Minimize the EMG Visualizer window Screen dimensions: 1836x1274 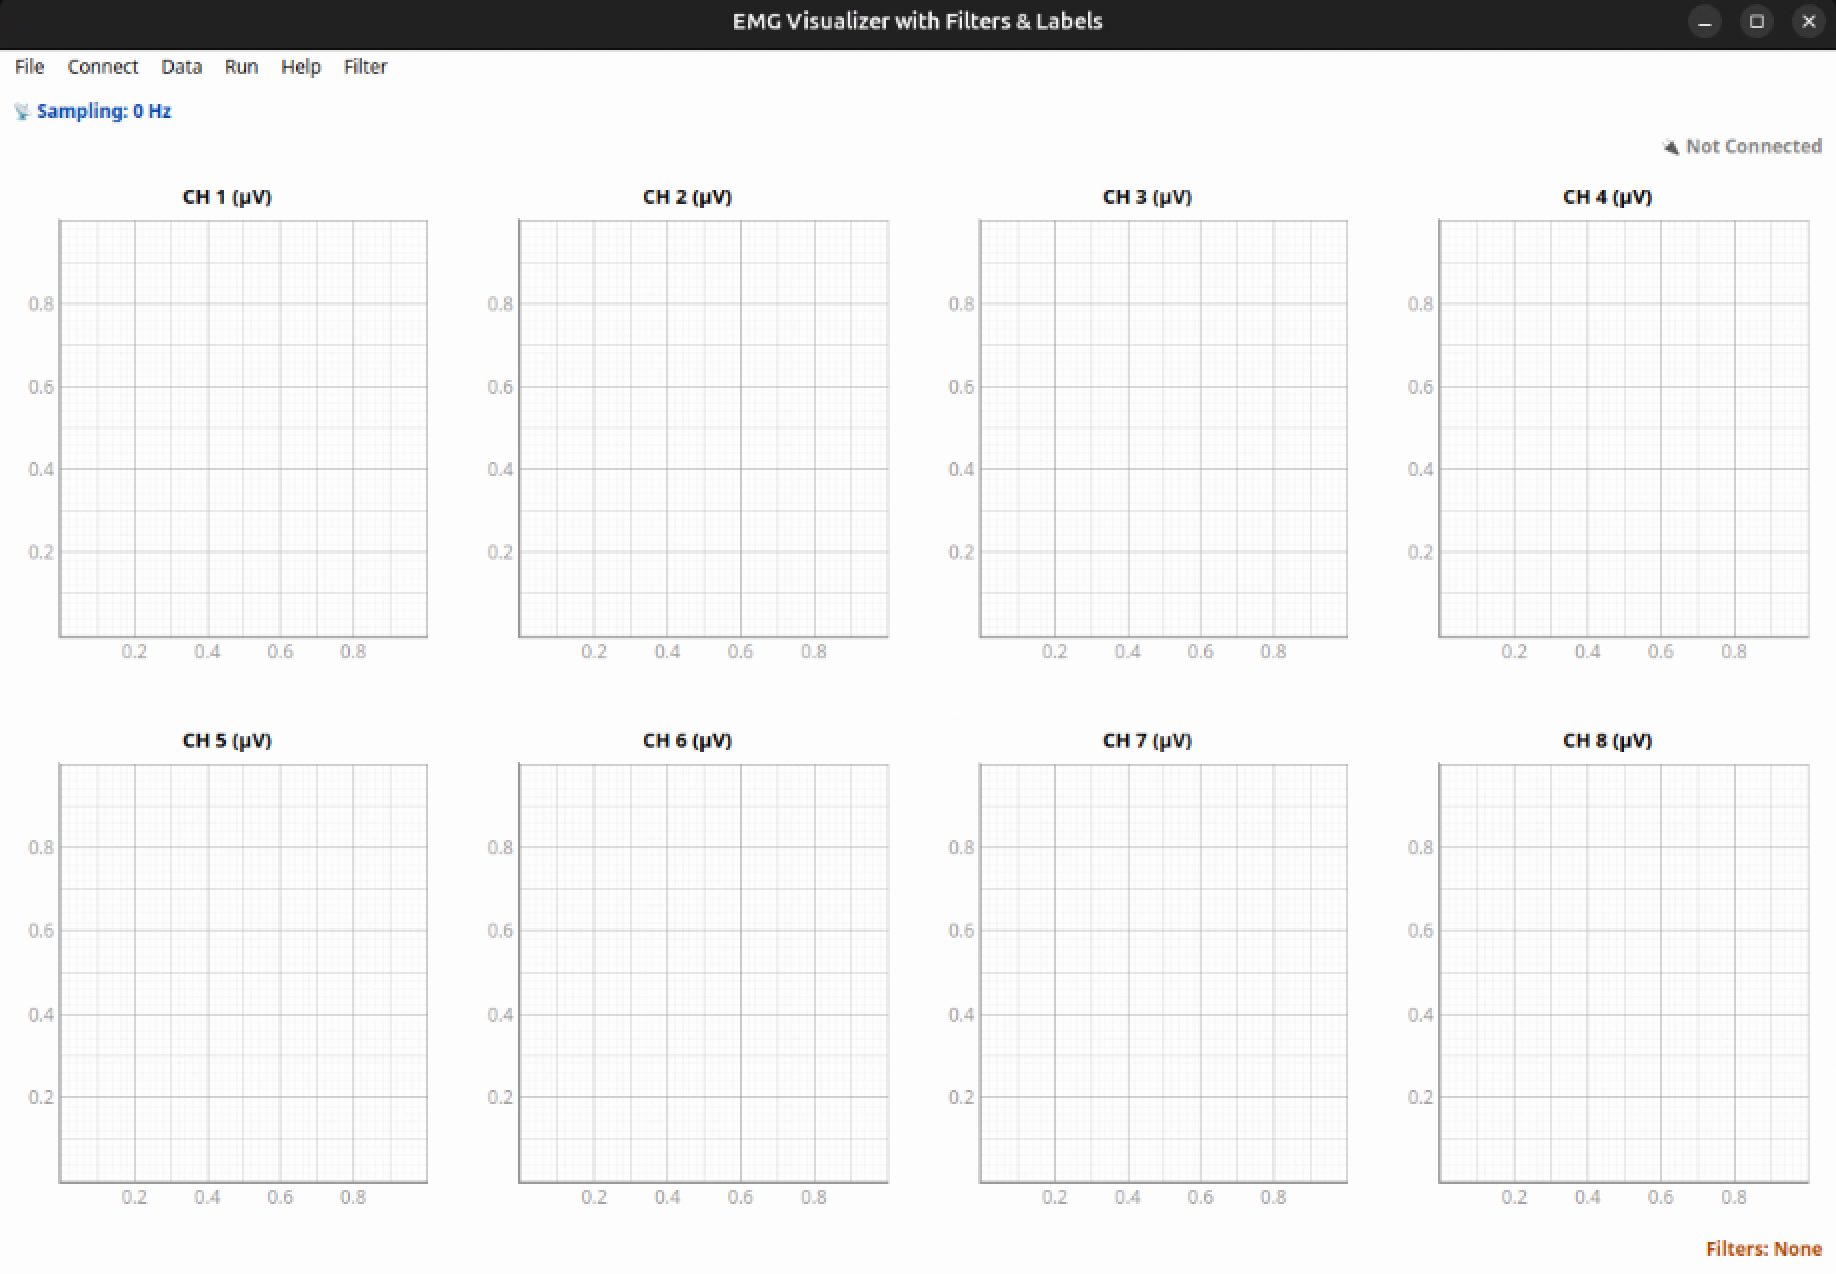point(1705,21)
